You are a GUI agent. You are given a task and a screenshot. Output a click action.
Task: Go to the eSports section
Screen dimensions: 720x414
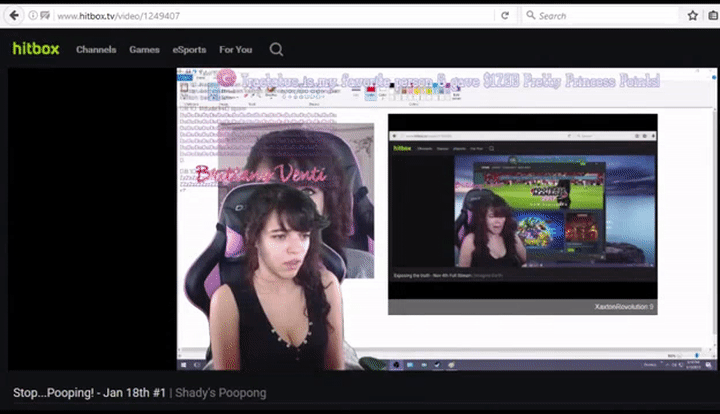click(189, 50)
